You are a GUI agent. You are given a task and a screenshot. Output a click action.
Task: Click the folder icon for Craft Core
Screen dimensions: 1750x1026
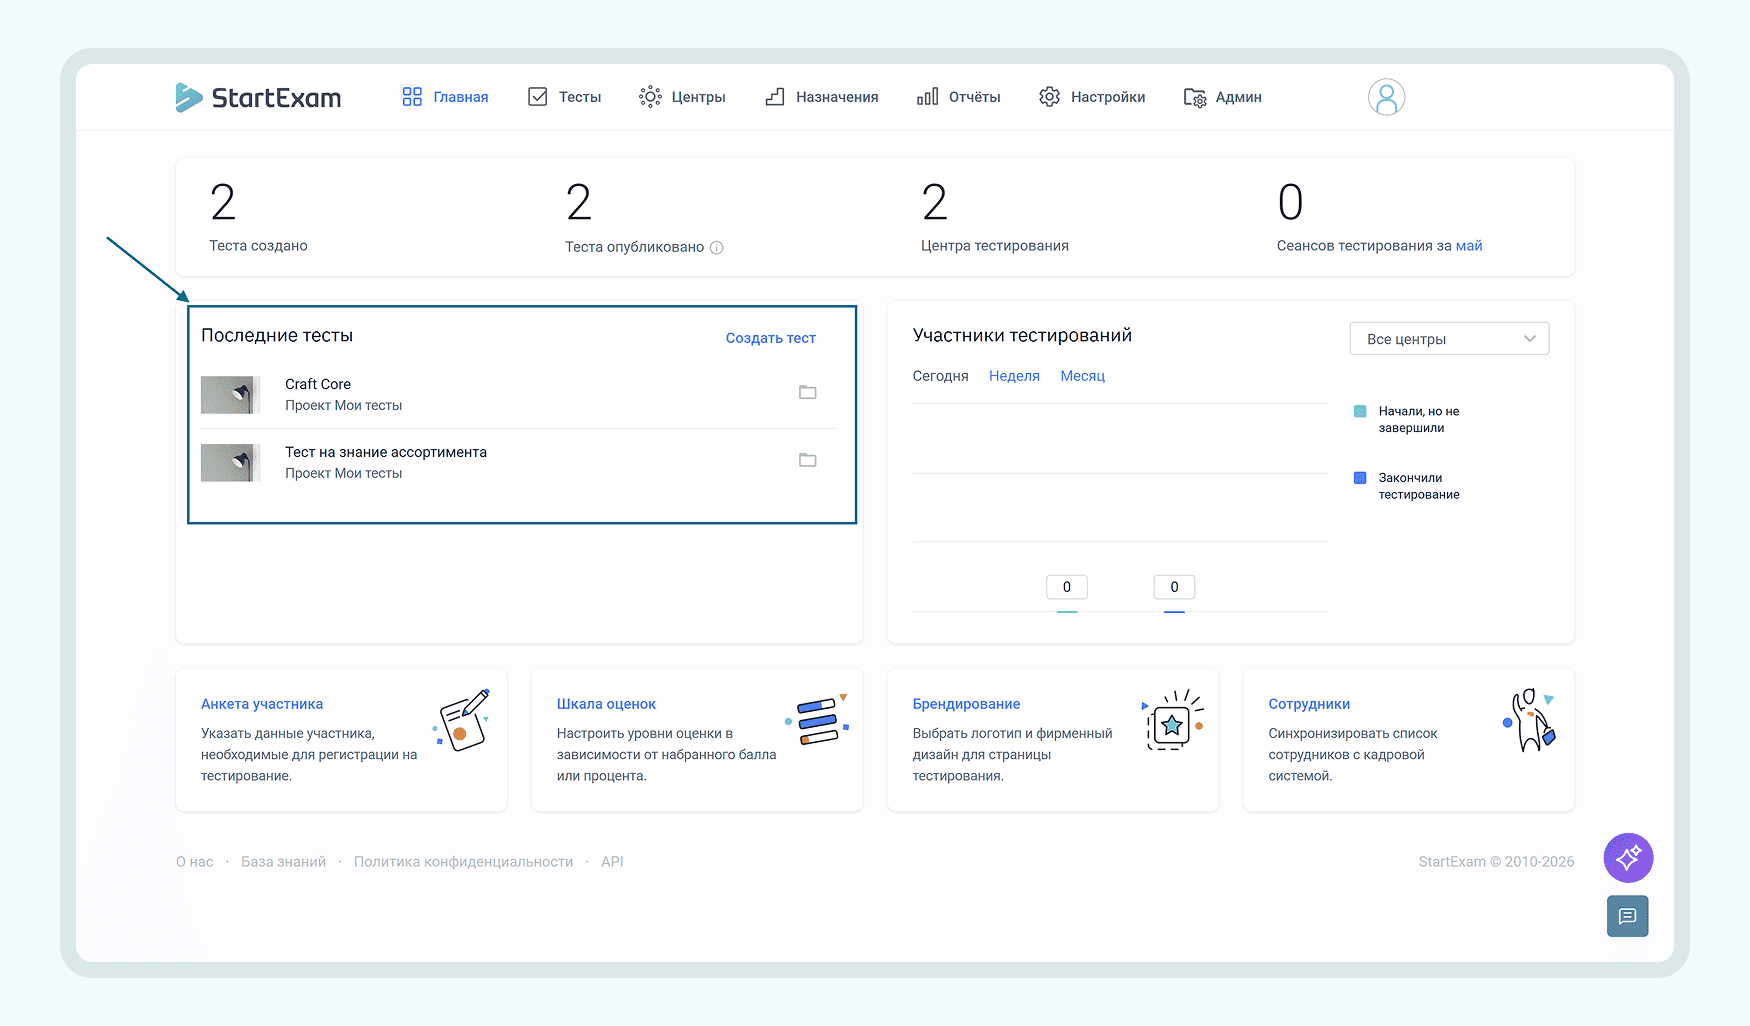808,392
